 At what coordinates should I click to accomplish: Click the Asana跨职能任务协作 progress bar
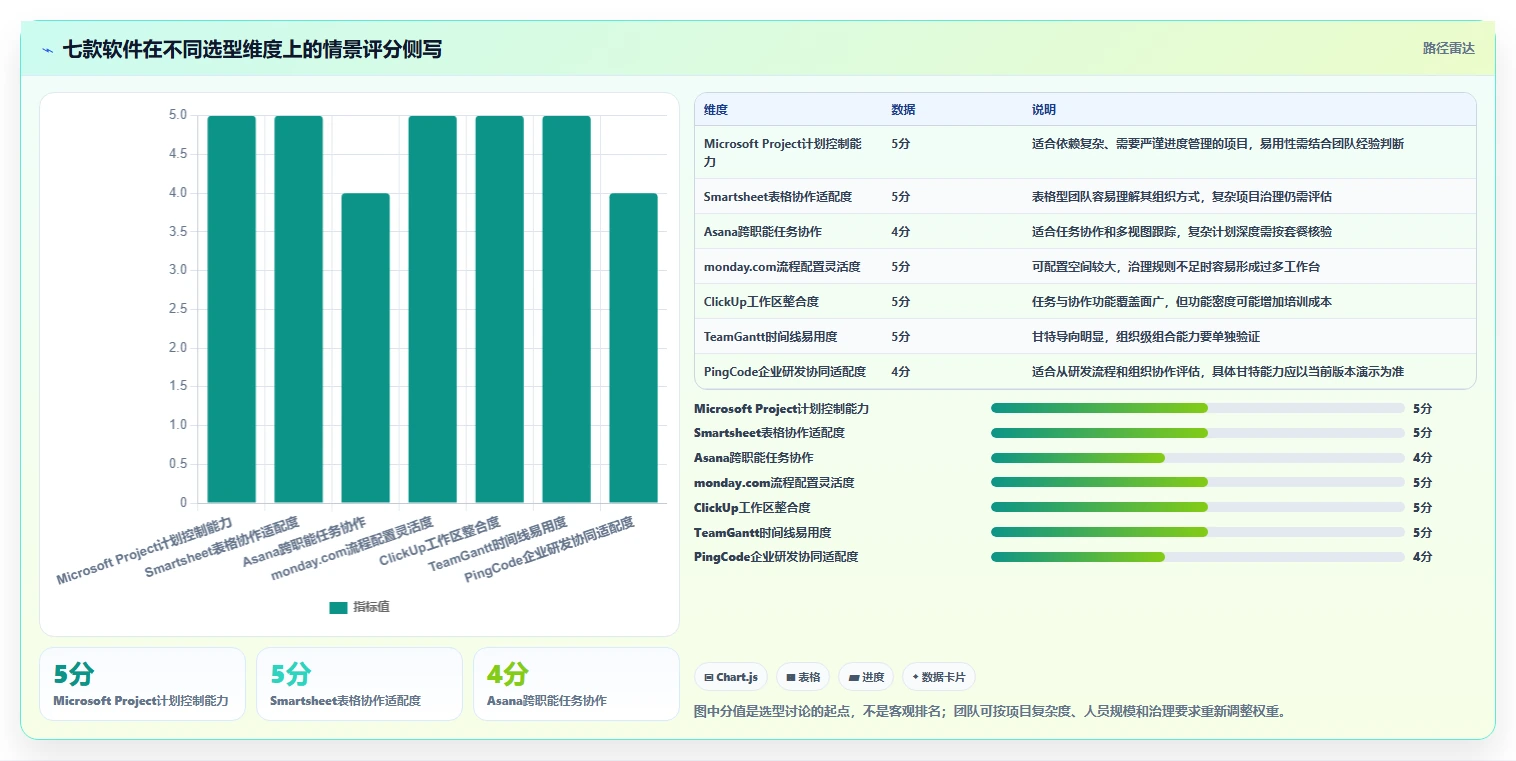point(1198,458)
